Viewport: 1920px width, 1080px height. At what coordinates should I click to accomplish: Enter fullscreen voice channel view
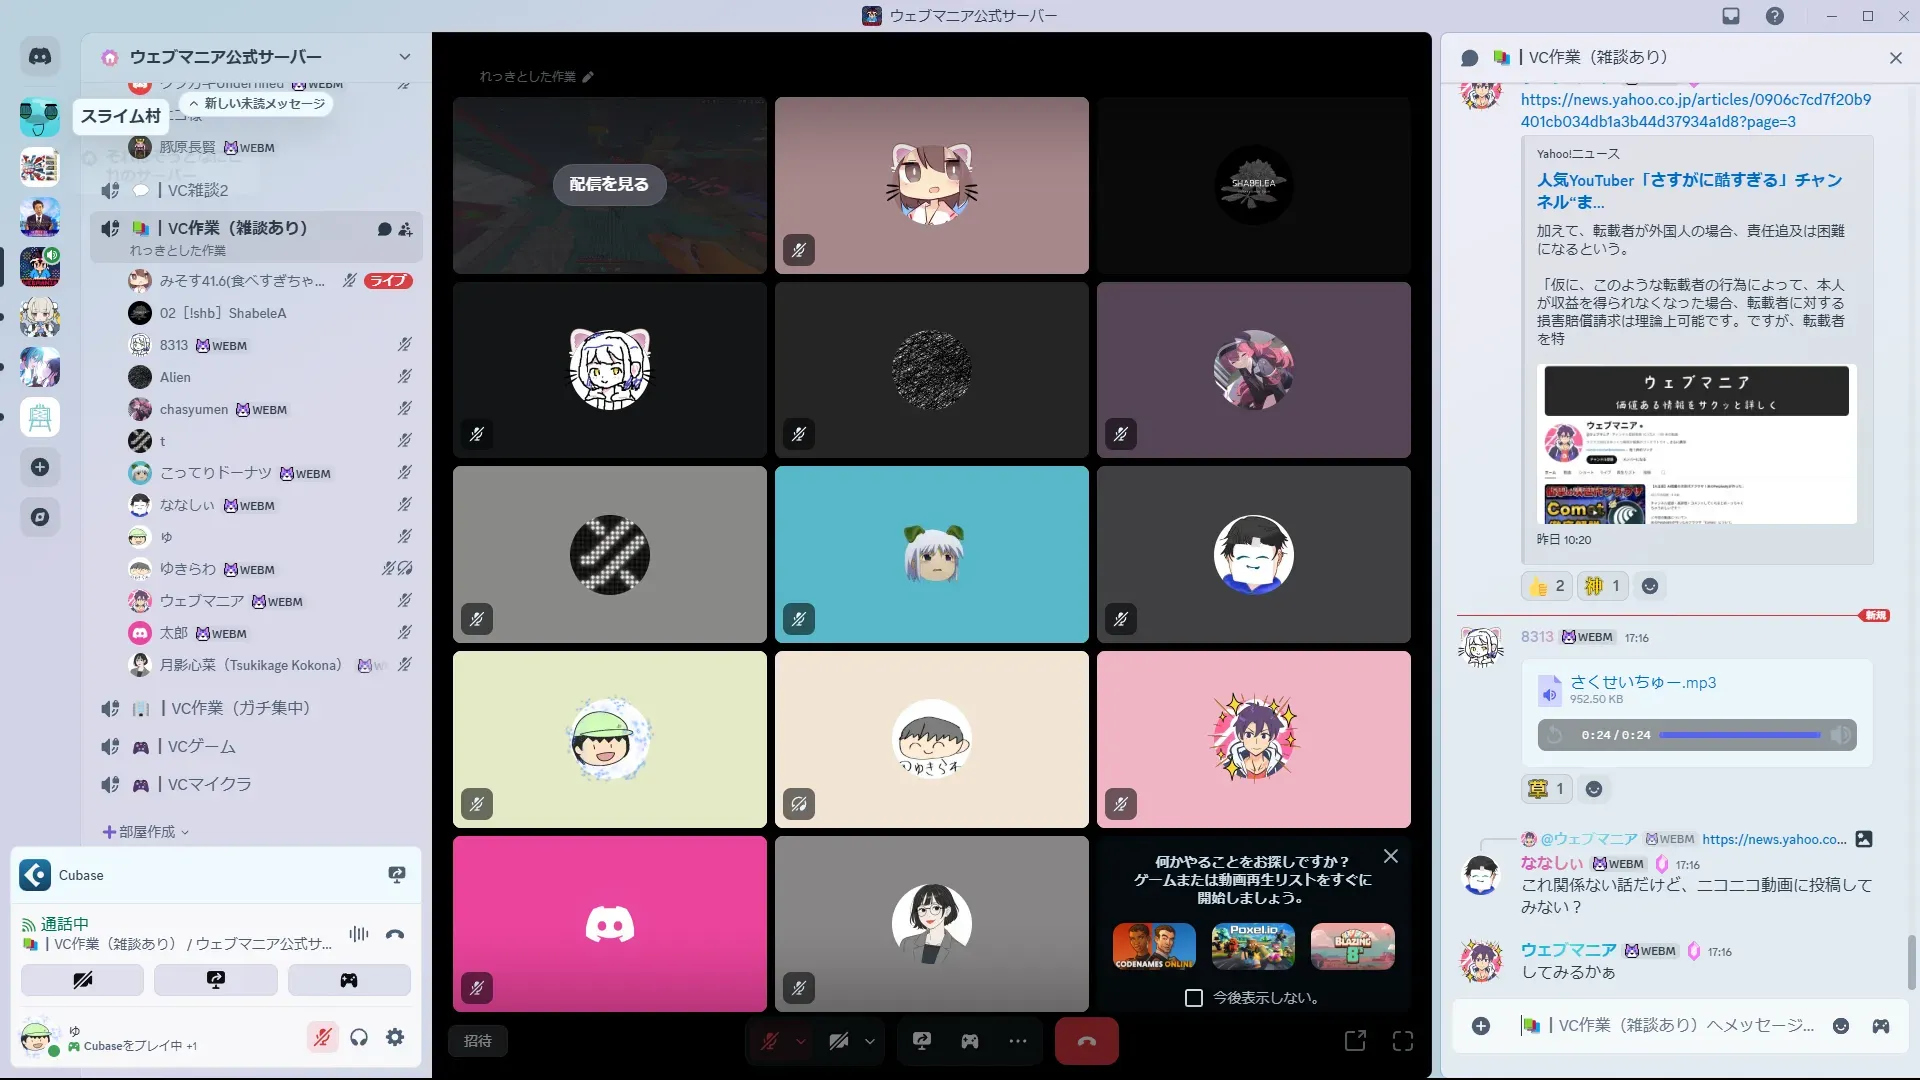click(x=1403, y=1041)
